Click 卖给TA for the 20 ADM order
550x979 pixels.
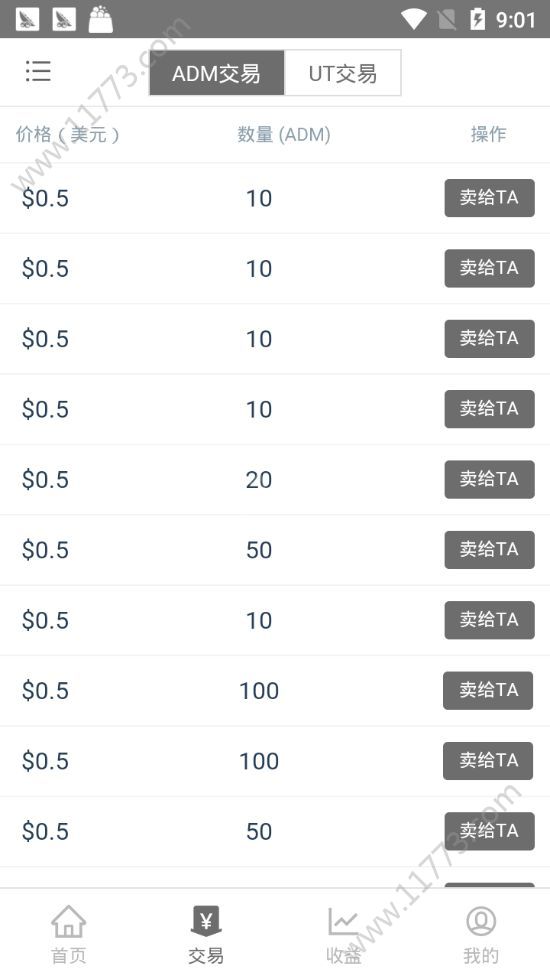point(489,480)
